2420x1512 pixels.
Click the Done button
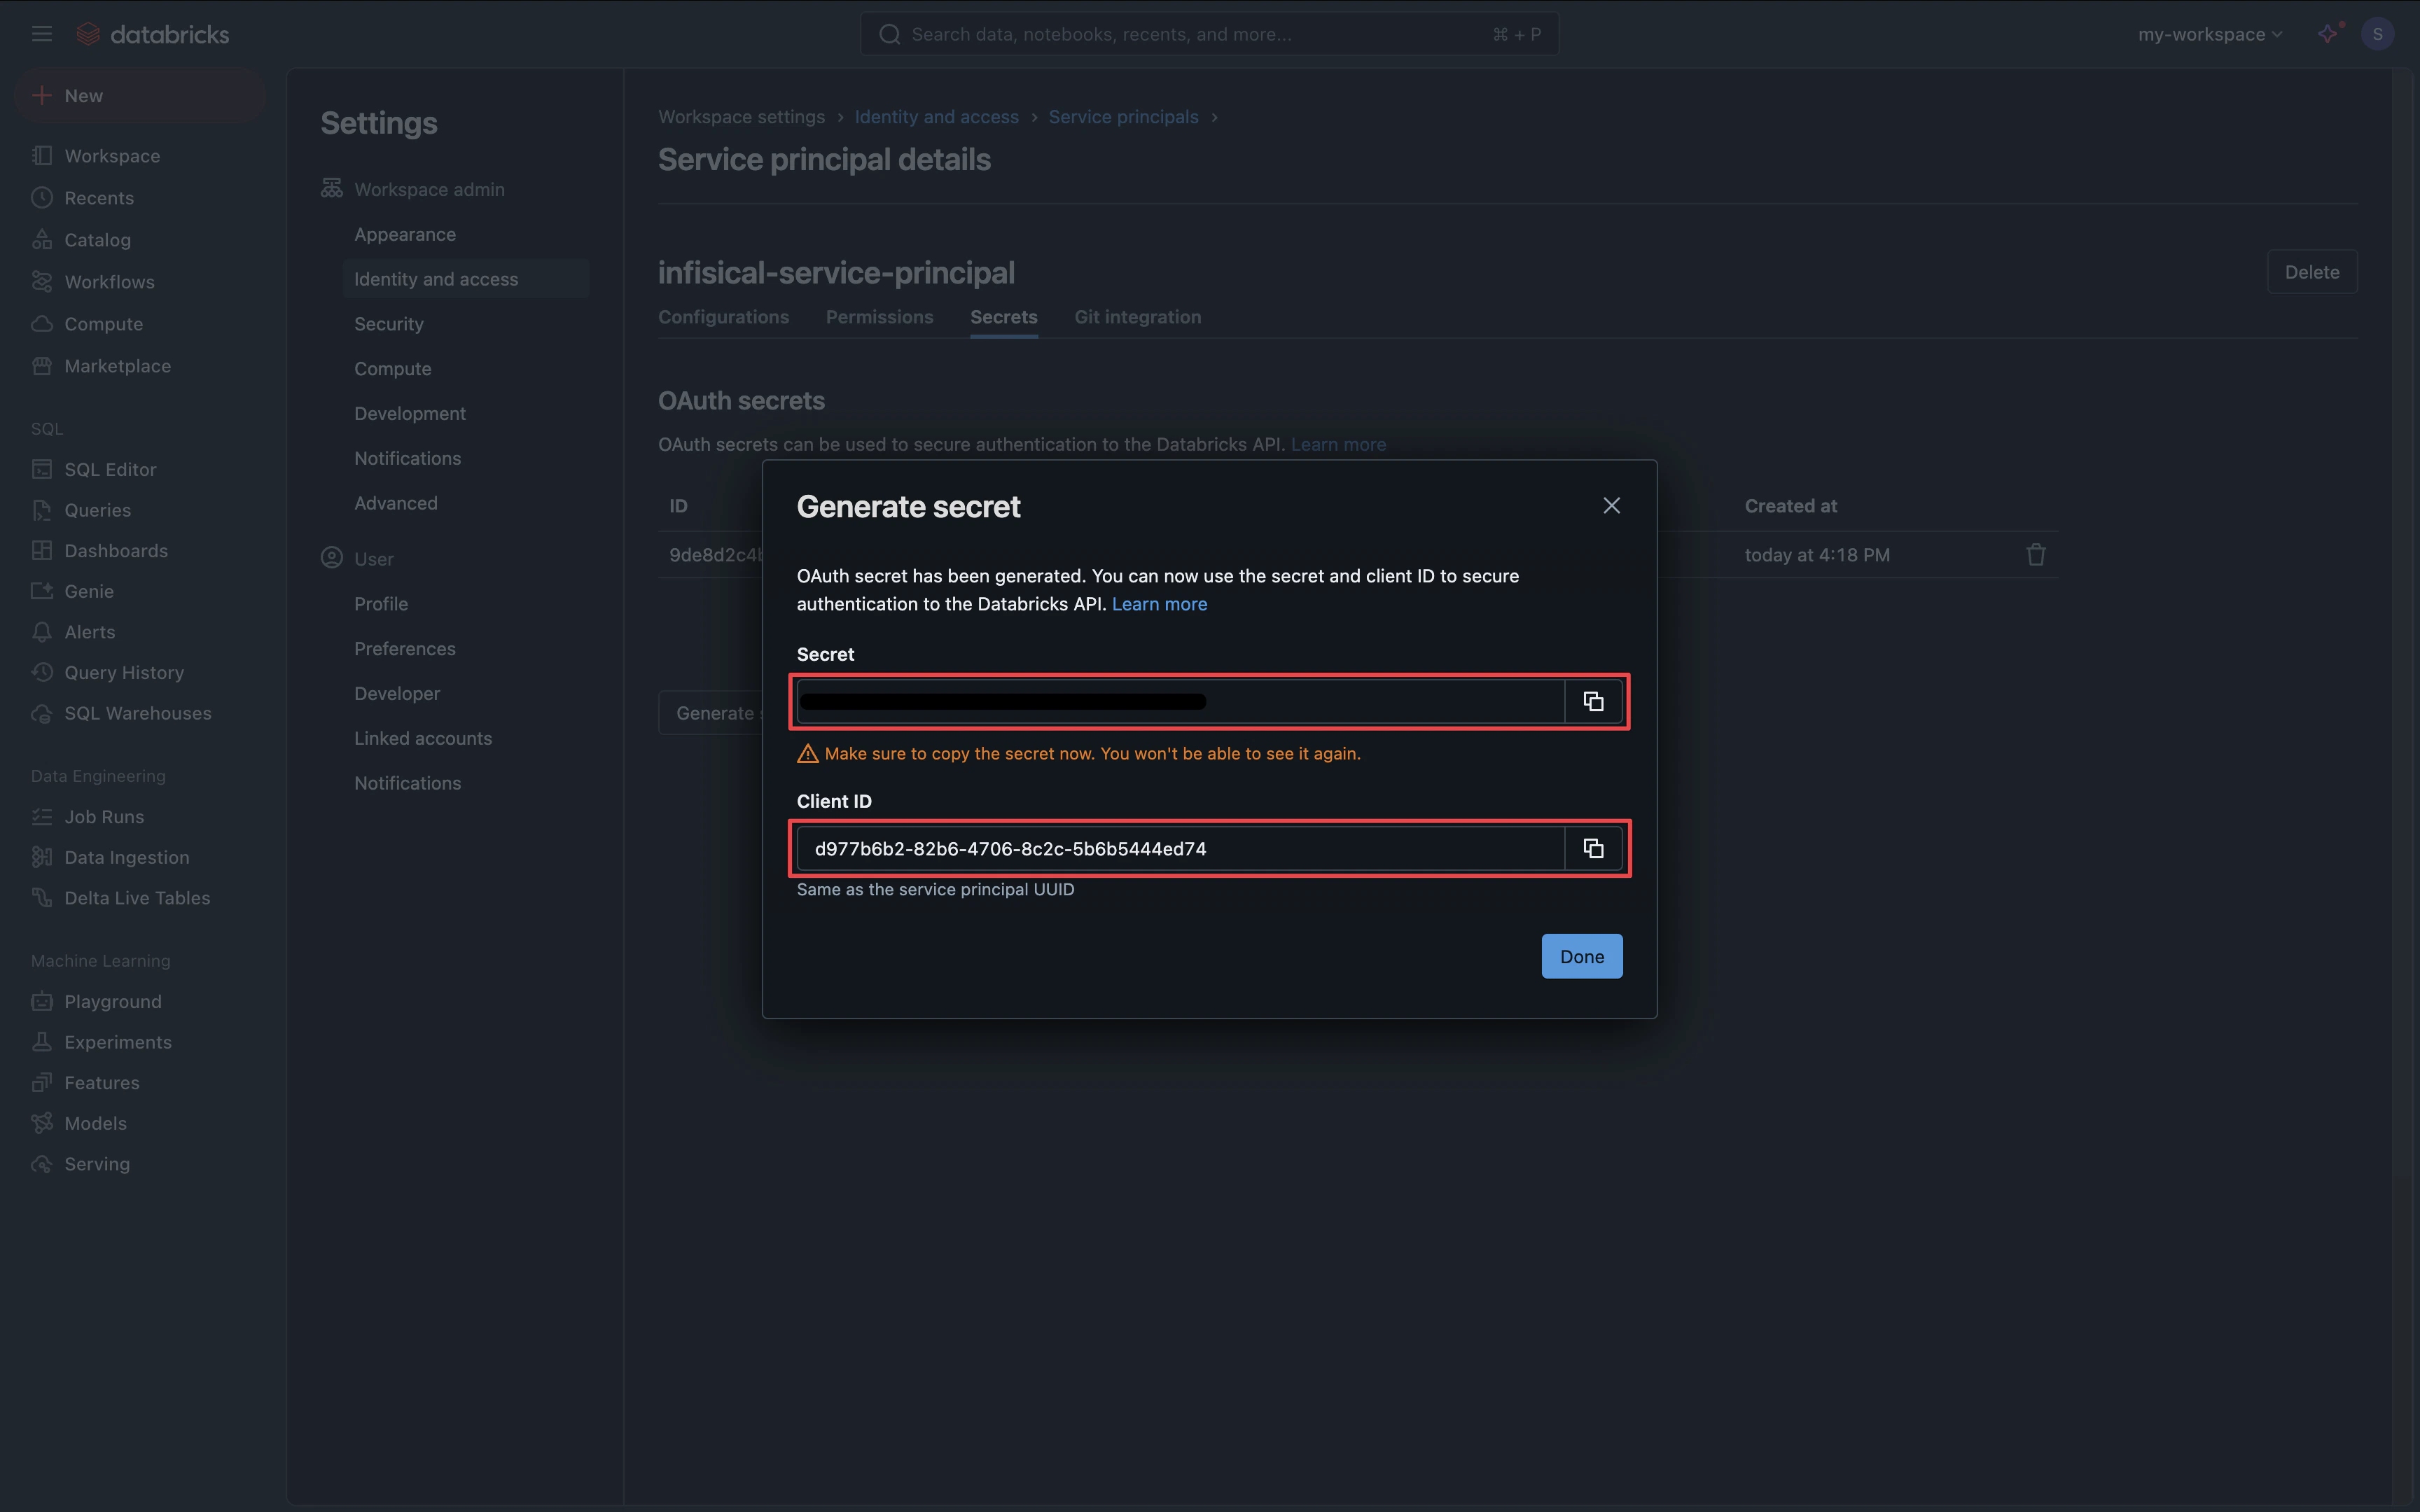(1581, 956)
